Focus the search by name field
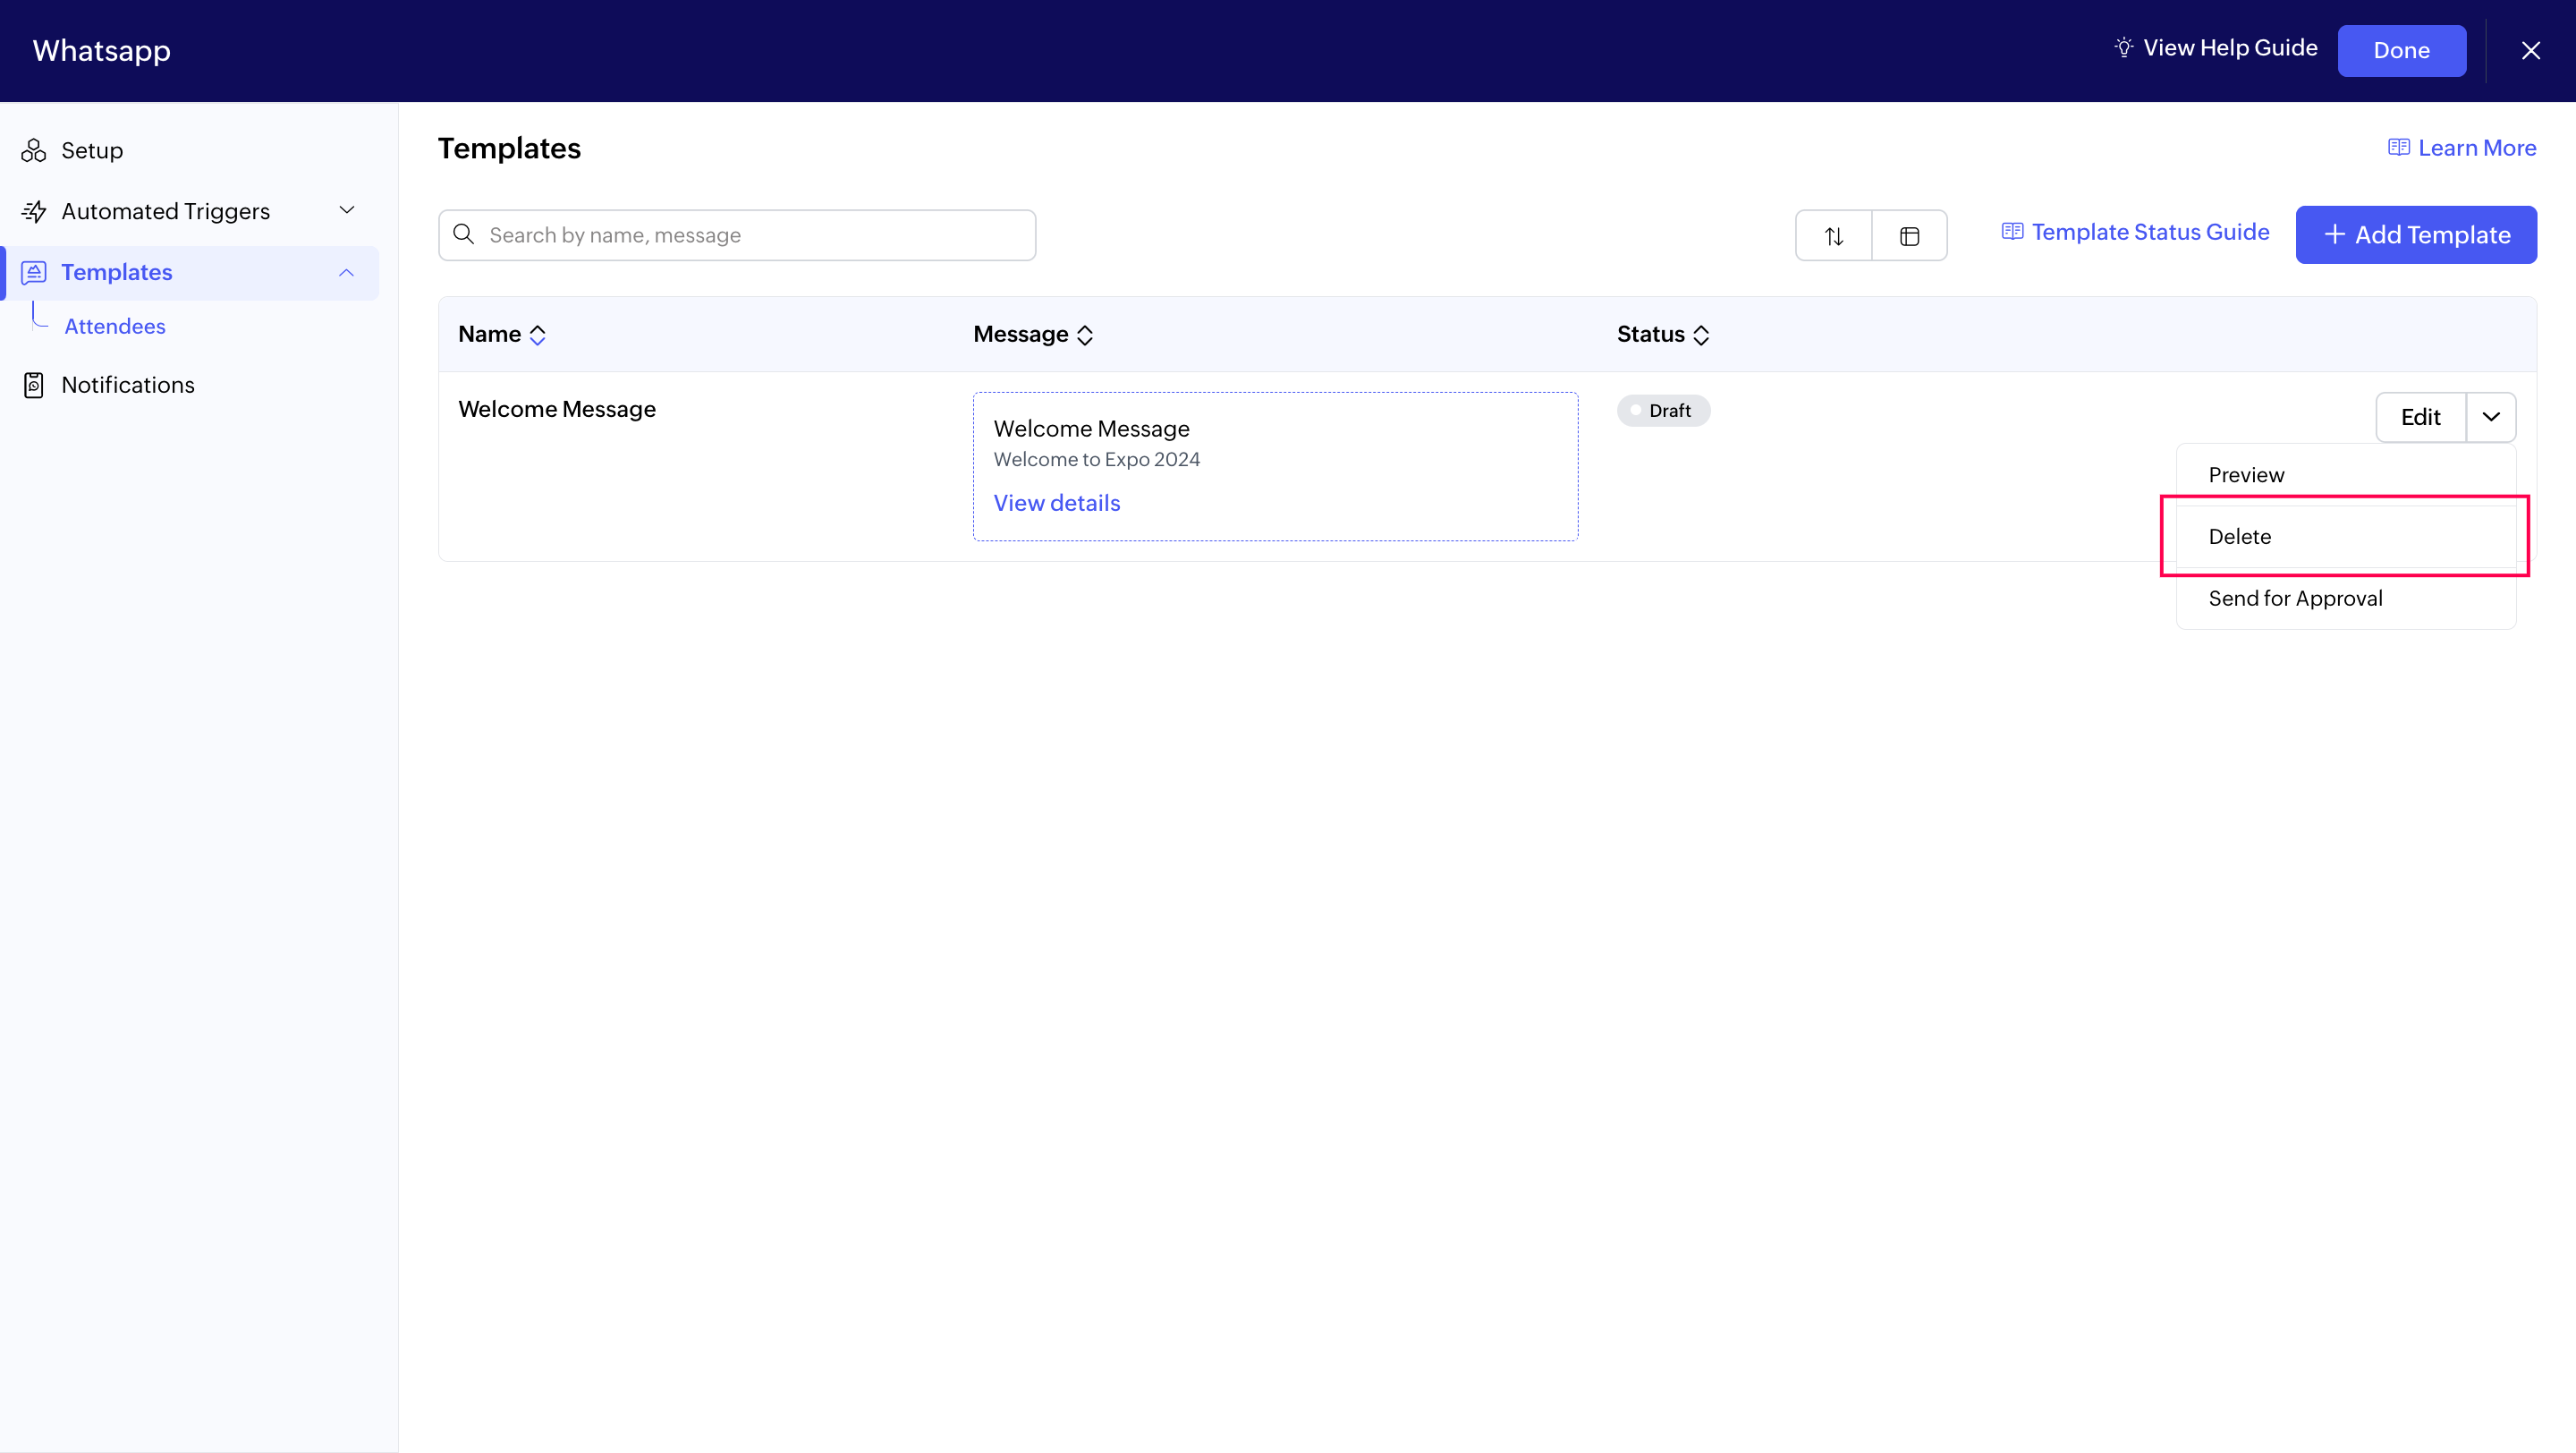 (x=750, y=235)
